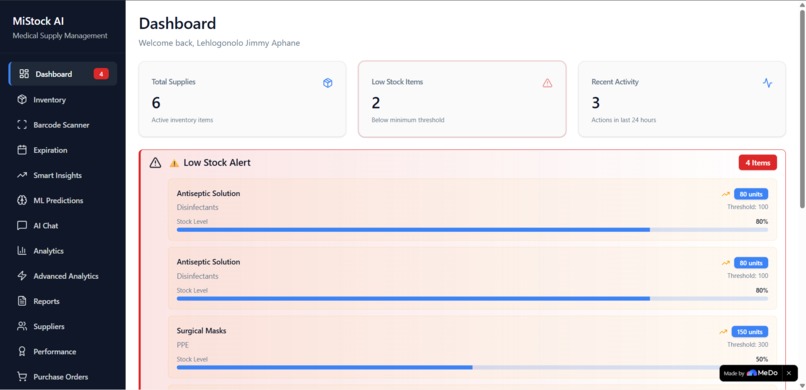Click the vertical page scrollbar

click(802, 108)
